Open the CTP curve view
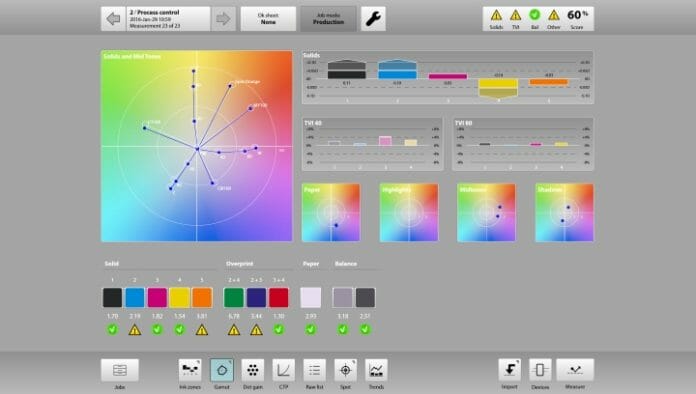This screenshot has width=696, height=394. tap(284, 370)
